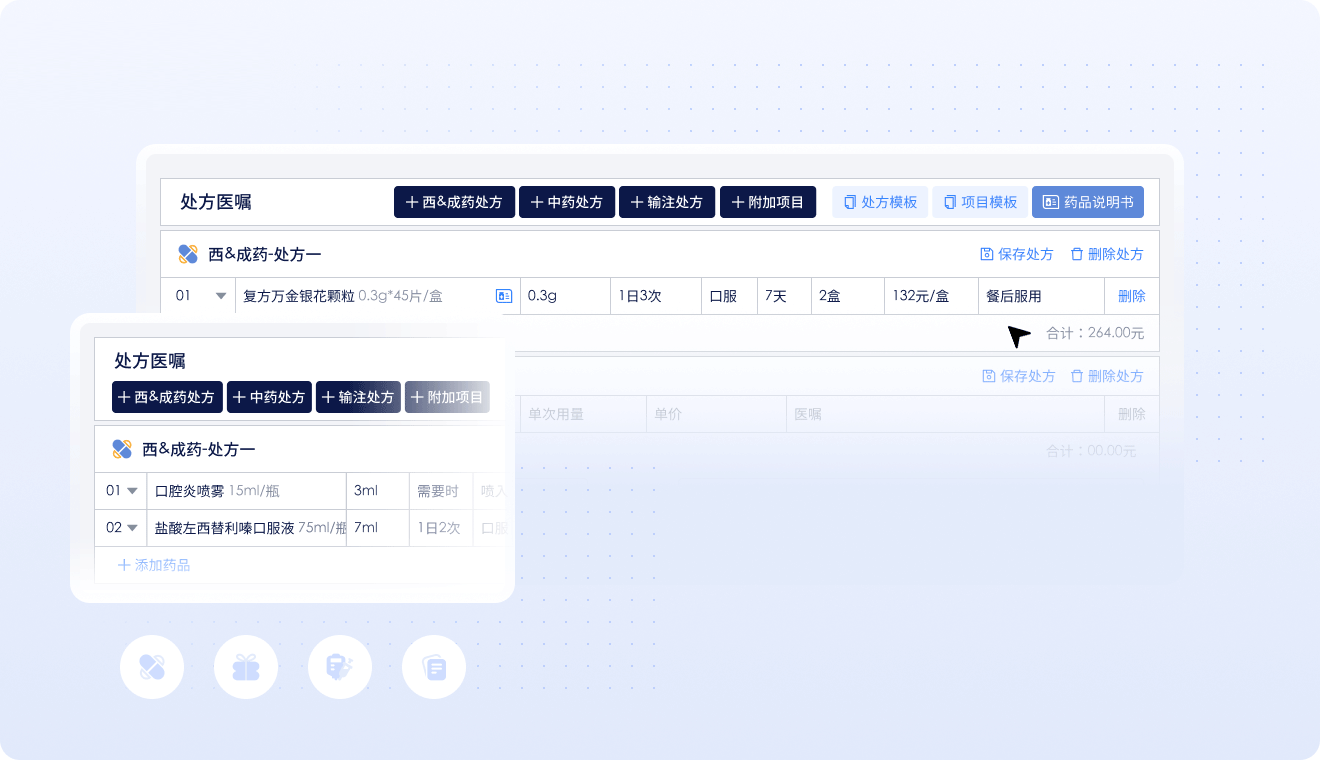
Task: Expand the 01 dropdown beside 口腔炎喷雾
Action: (x=132, y=491)
